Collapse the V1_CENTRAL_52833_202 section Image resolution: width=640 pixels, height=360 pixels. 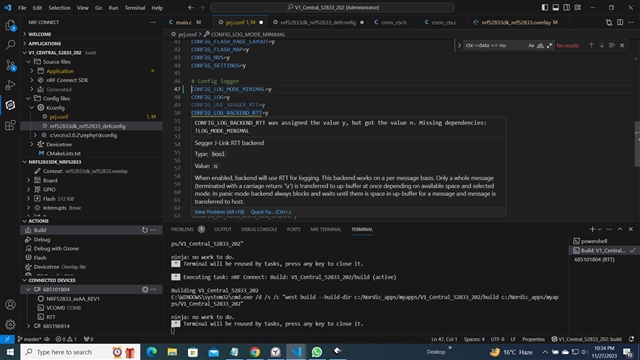tap(25, 53)
